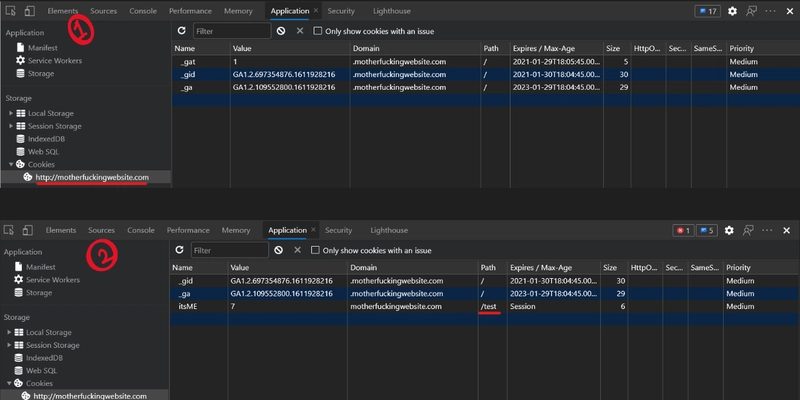Screen dimensions: 800x400
Task: Open the three-dot more menu in upper panel
Action: pos(770,11)
